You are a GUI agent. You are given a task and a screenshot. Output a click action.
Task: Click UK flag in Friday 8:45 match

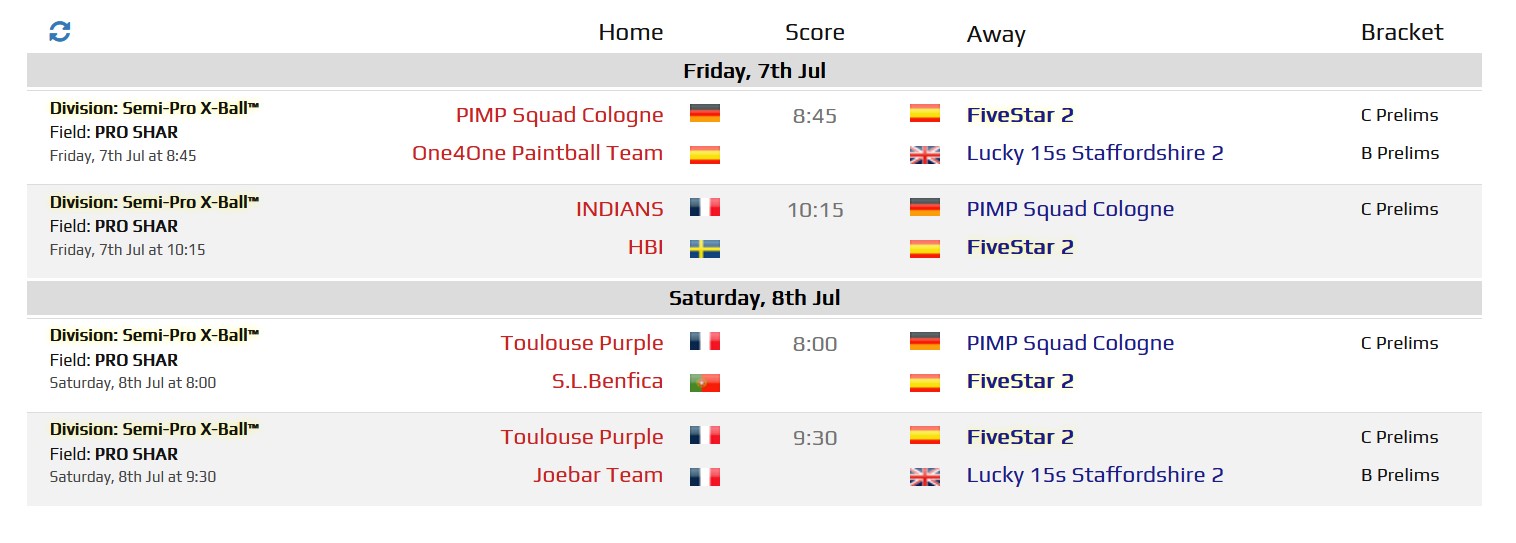(925, 154)
